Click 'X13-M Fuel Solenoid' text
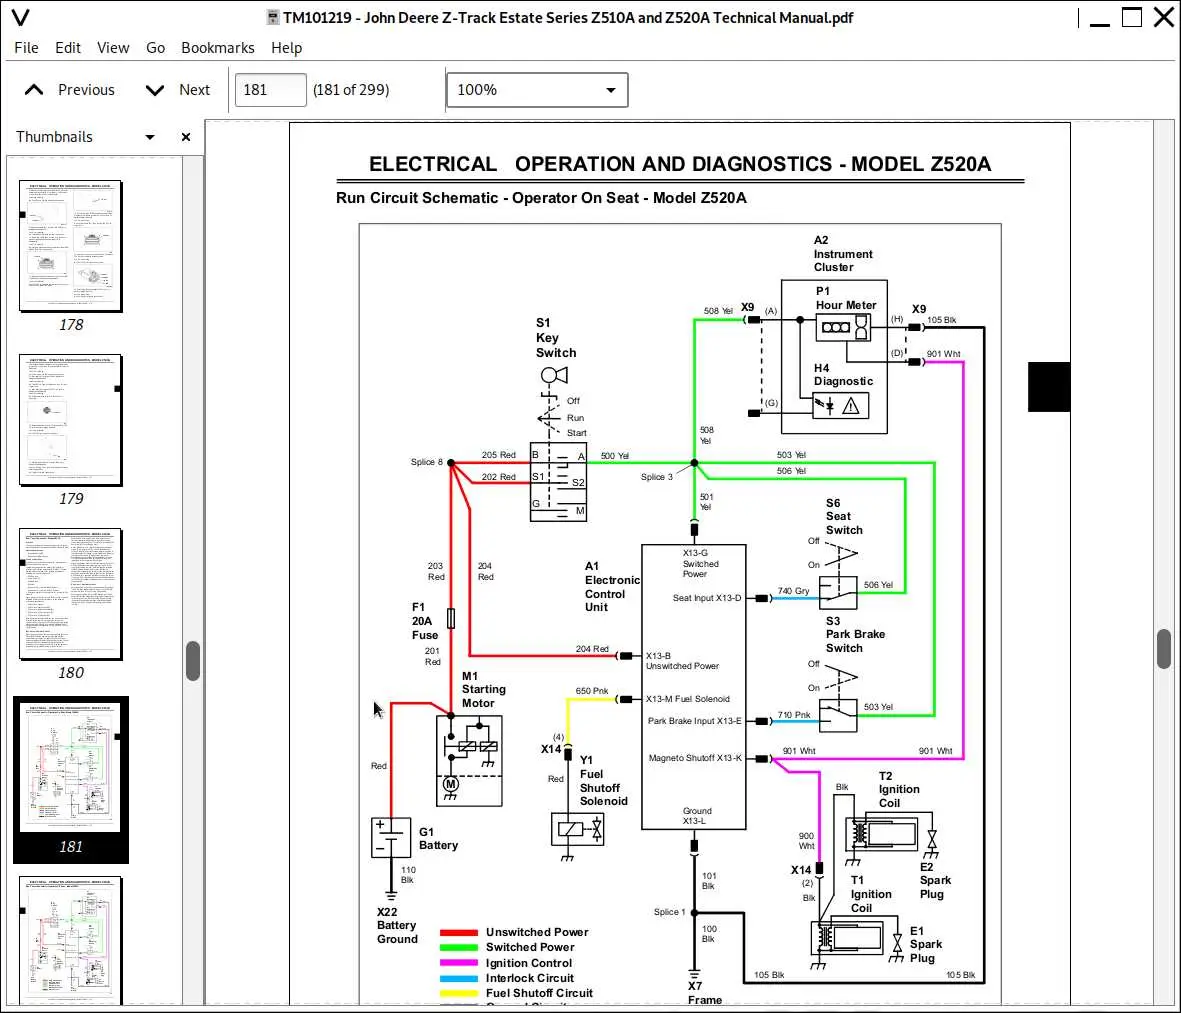1181x1013 pixels. pos(687,699)
